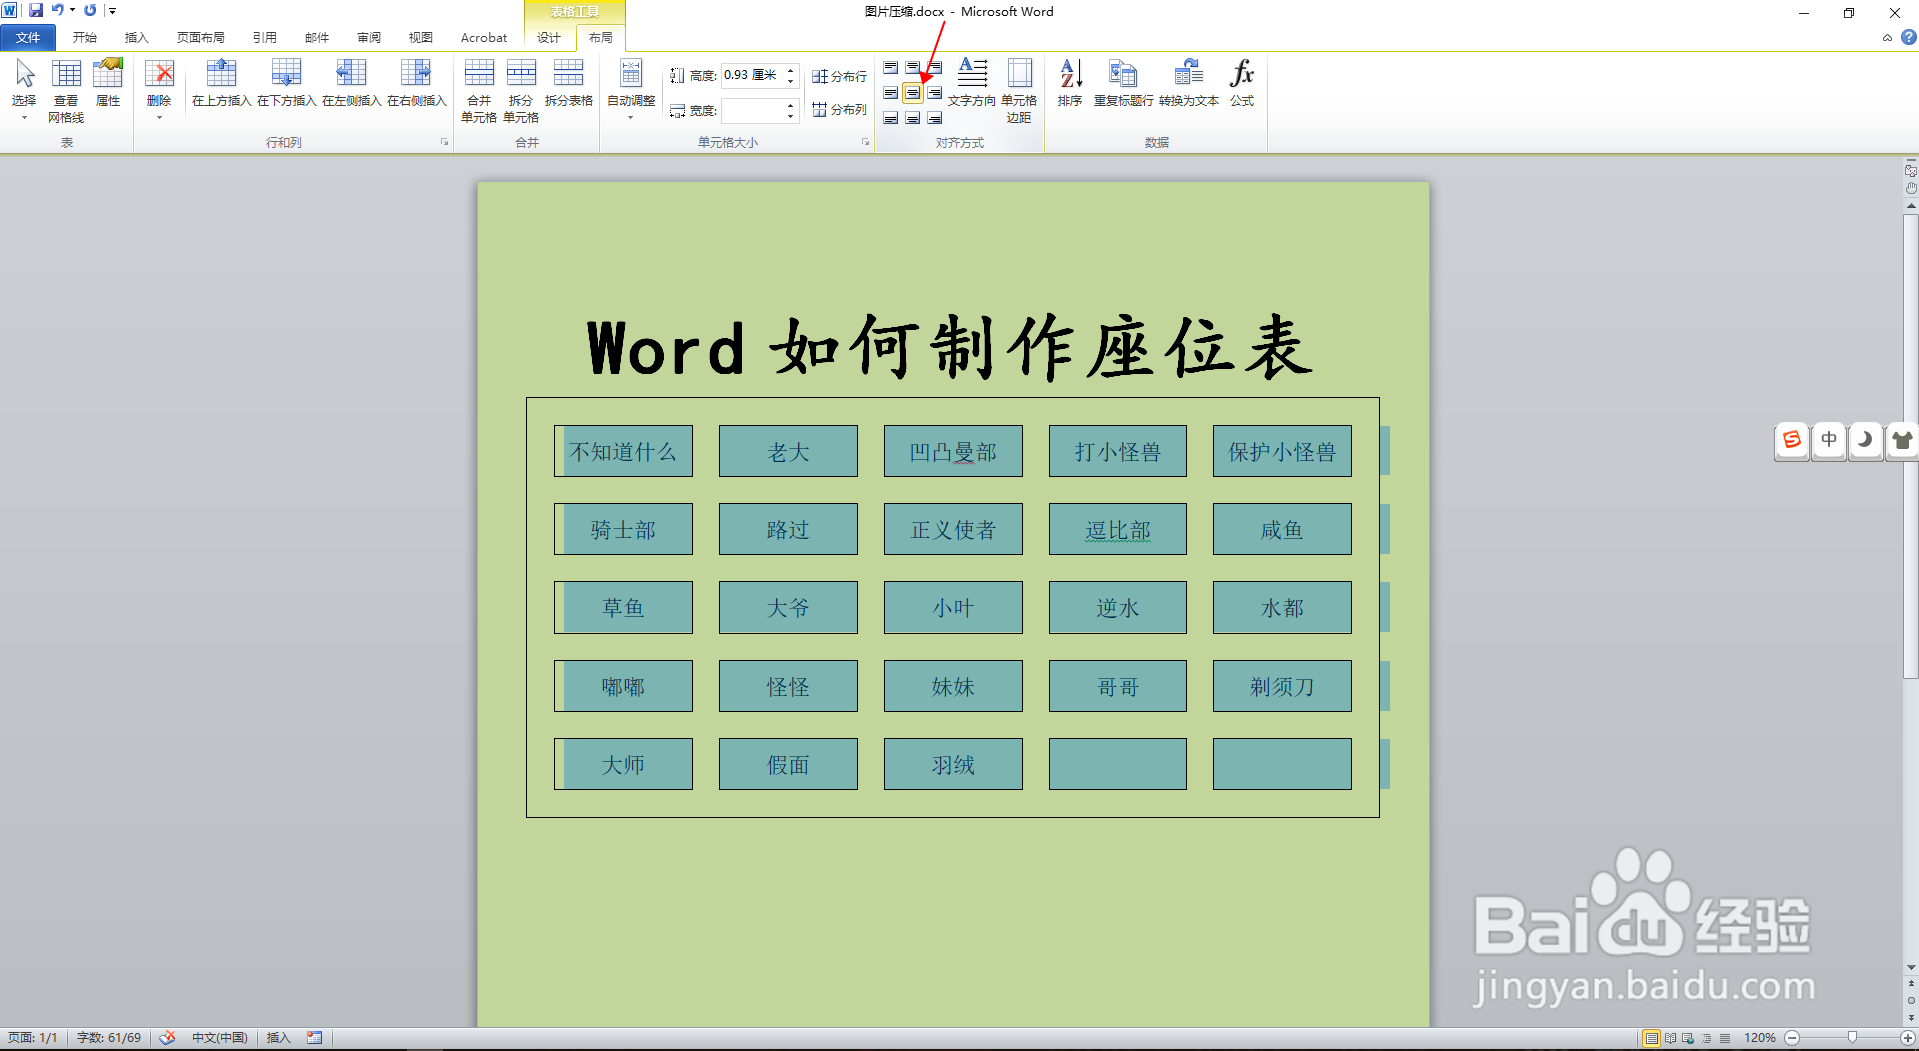This screenshot has height=1051, width=1919.
Task: Click the Sogou S input icon
Action: click(1792, 440)
